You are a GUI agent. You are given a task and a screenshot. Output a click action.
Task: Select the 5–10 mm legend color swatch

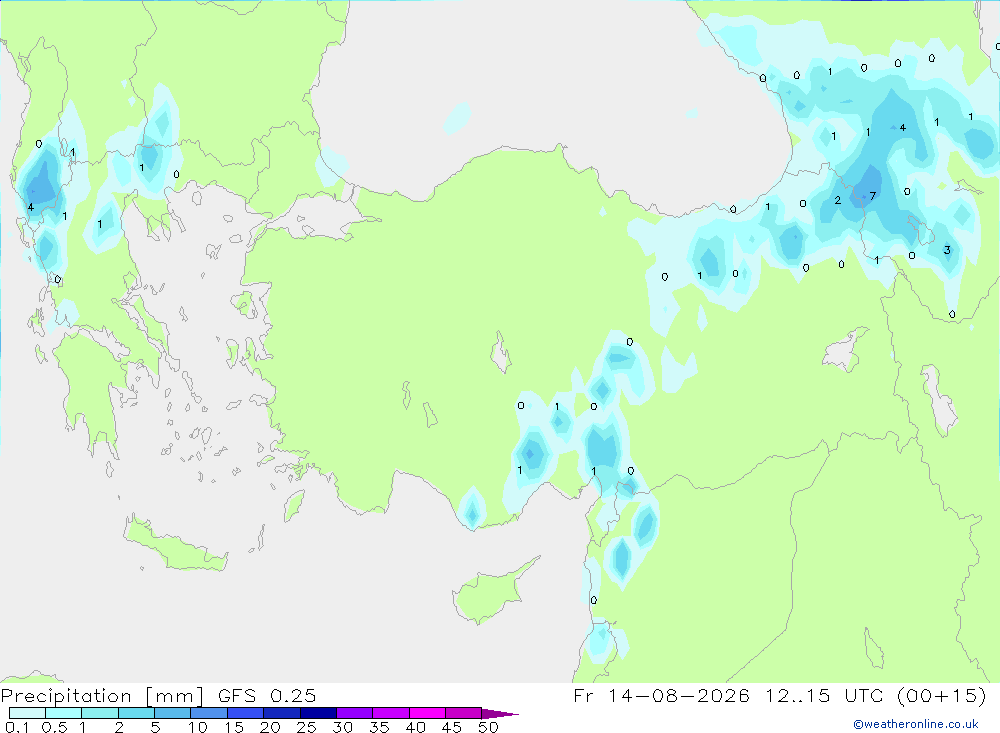tap(173, 713)
